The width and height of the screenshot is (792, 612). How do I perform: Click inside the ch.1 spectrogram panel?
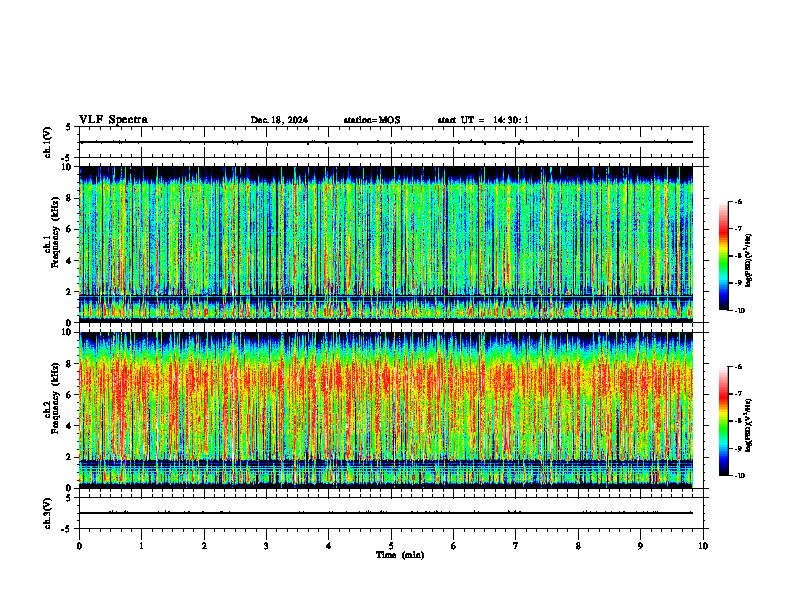(x=386, y=244)
